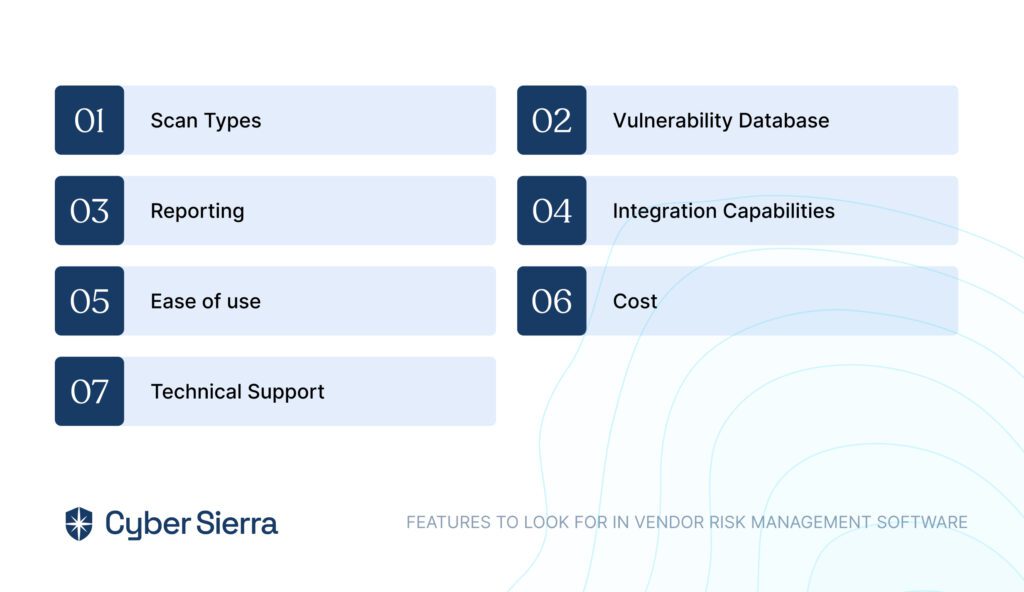Select the 06 number badge
The height and width of the screenshot is (592, 1024).
click(x=552, y=301)
